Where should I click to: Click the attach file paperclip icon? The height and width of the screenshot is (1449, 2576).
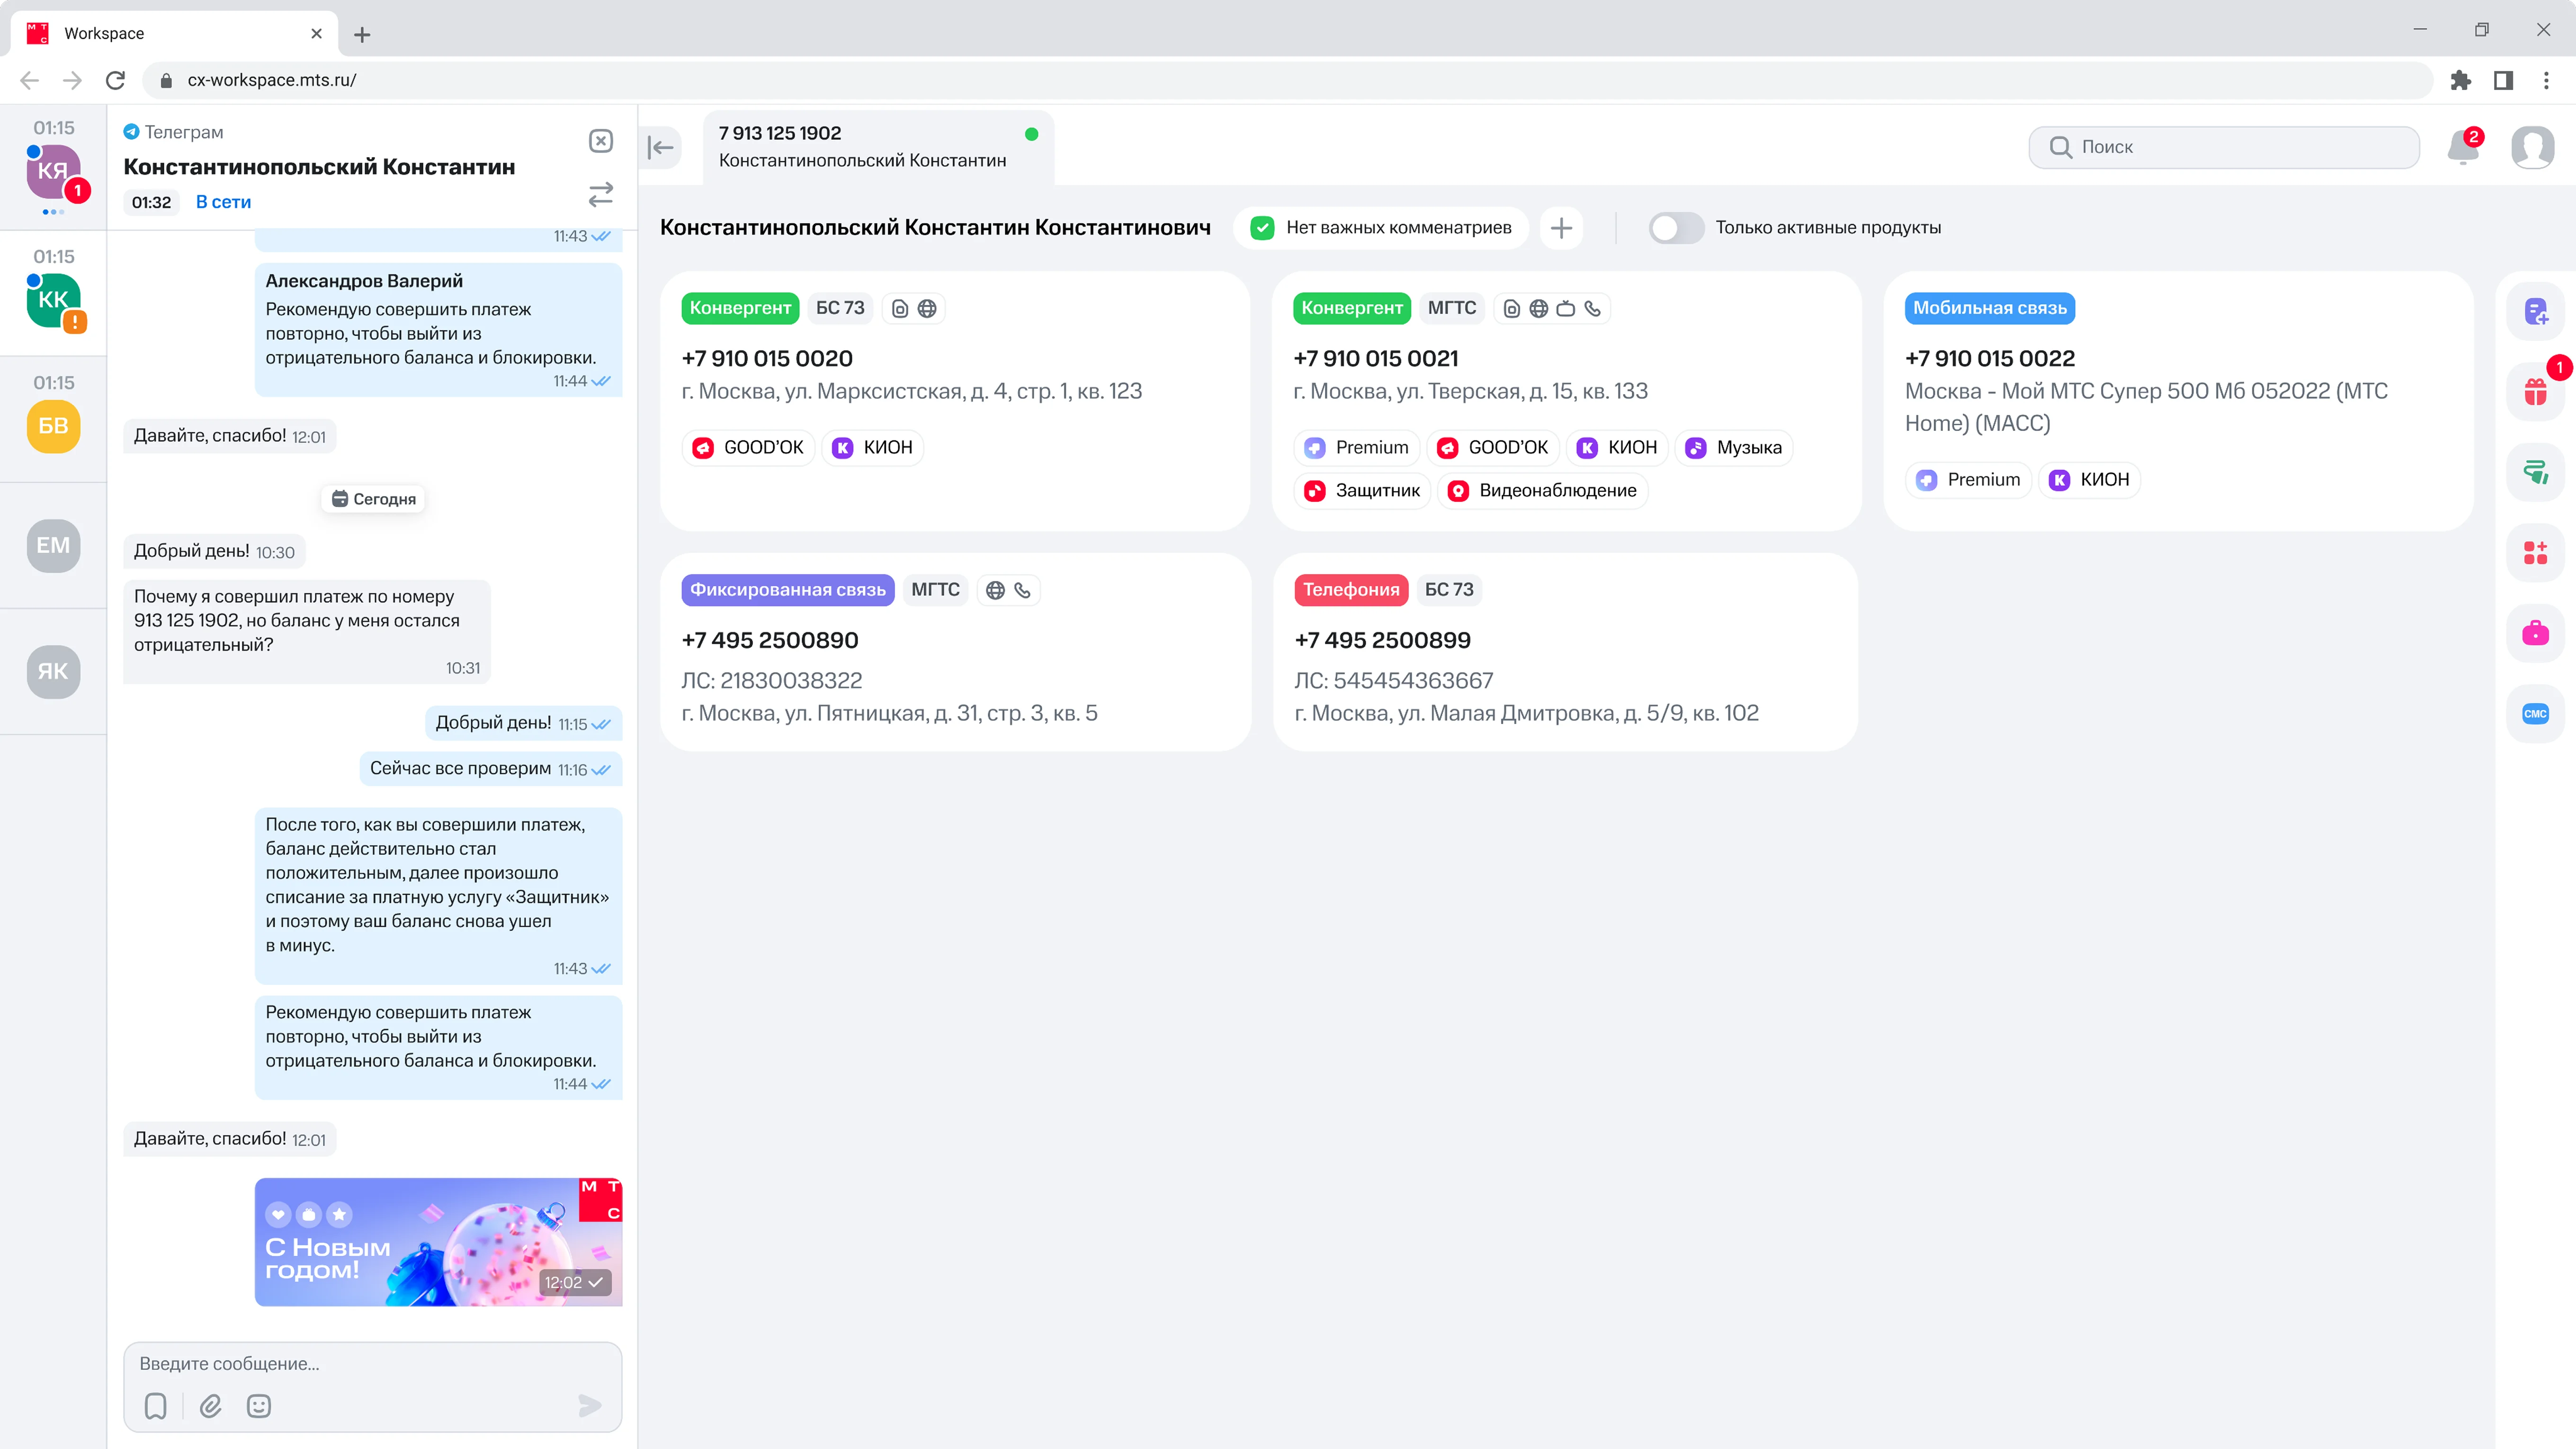pyautogui.click(x=210, y=1406)
